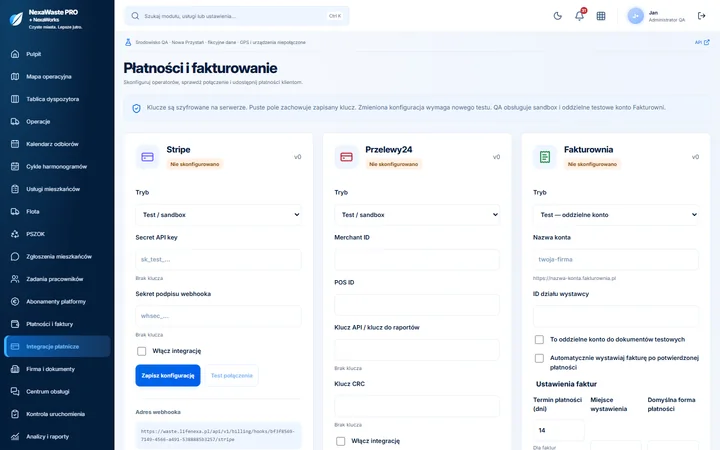Expand Przelewy24 Tryb dropdown
Image resolution: width=720 pixels, height=450 pixels.
(x=417, y=215)
